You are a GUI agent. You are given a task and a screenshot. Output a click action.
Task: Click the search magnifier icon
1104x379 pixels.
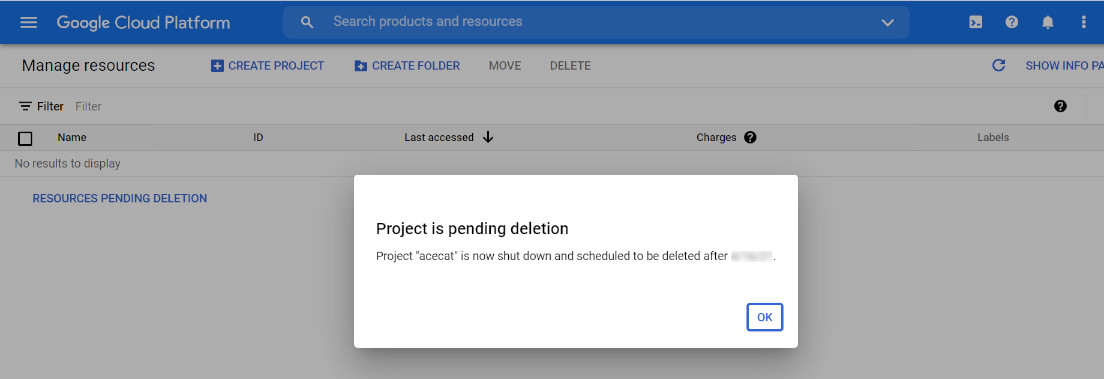point(306,22)
